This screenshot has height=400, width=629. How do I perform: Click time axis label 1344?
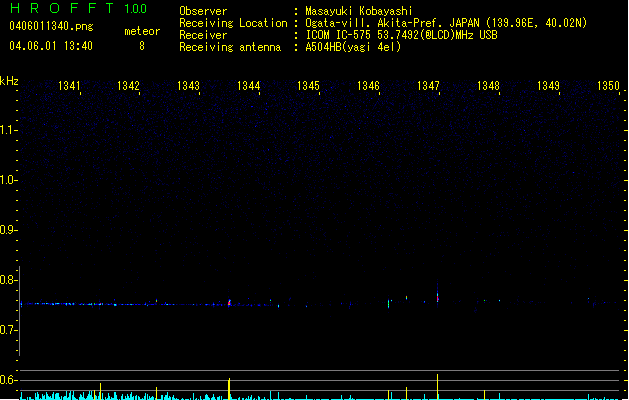pyautogui.click(x=248, y=86)
